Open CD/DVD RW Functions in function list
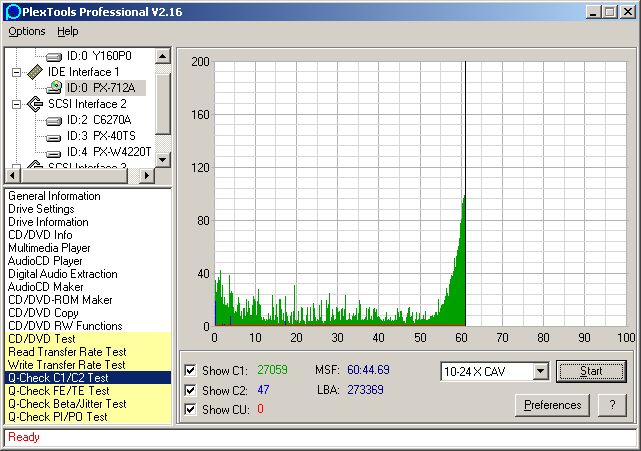 click(65, 326)
